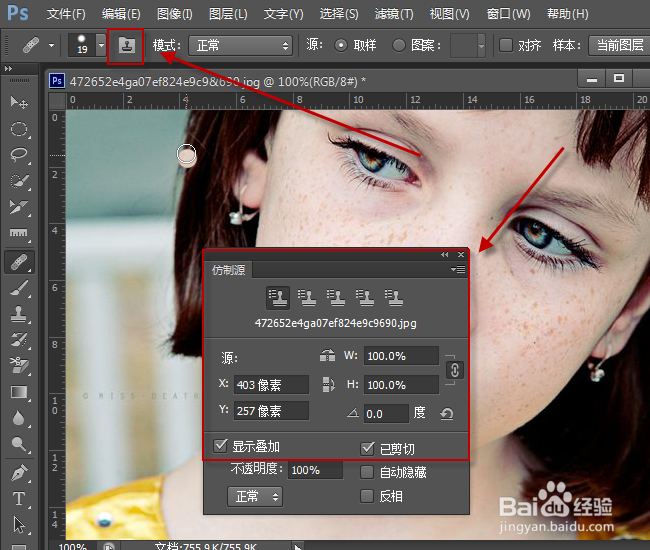Select the 图案 source radio button
The width and height of the screenshot is (650, 550).
click(398, 45)
